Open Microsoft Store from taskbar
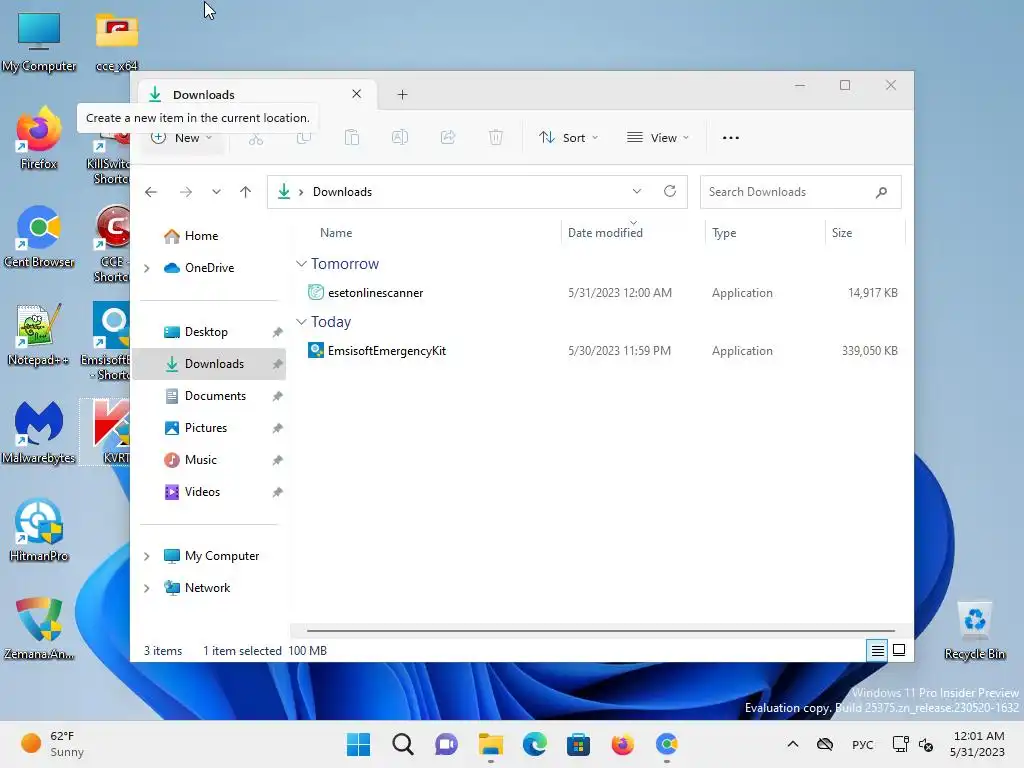Image resolution: width=1024 pixels, height=768 pixels. pyautogui.click(x=579, y=744)
